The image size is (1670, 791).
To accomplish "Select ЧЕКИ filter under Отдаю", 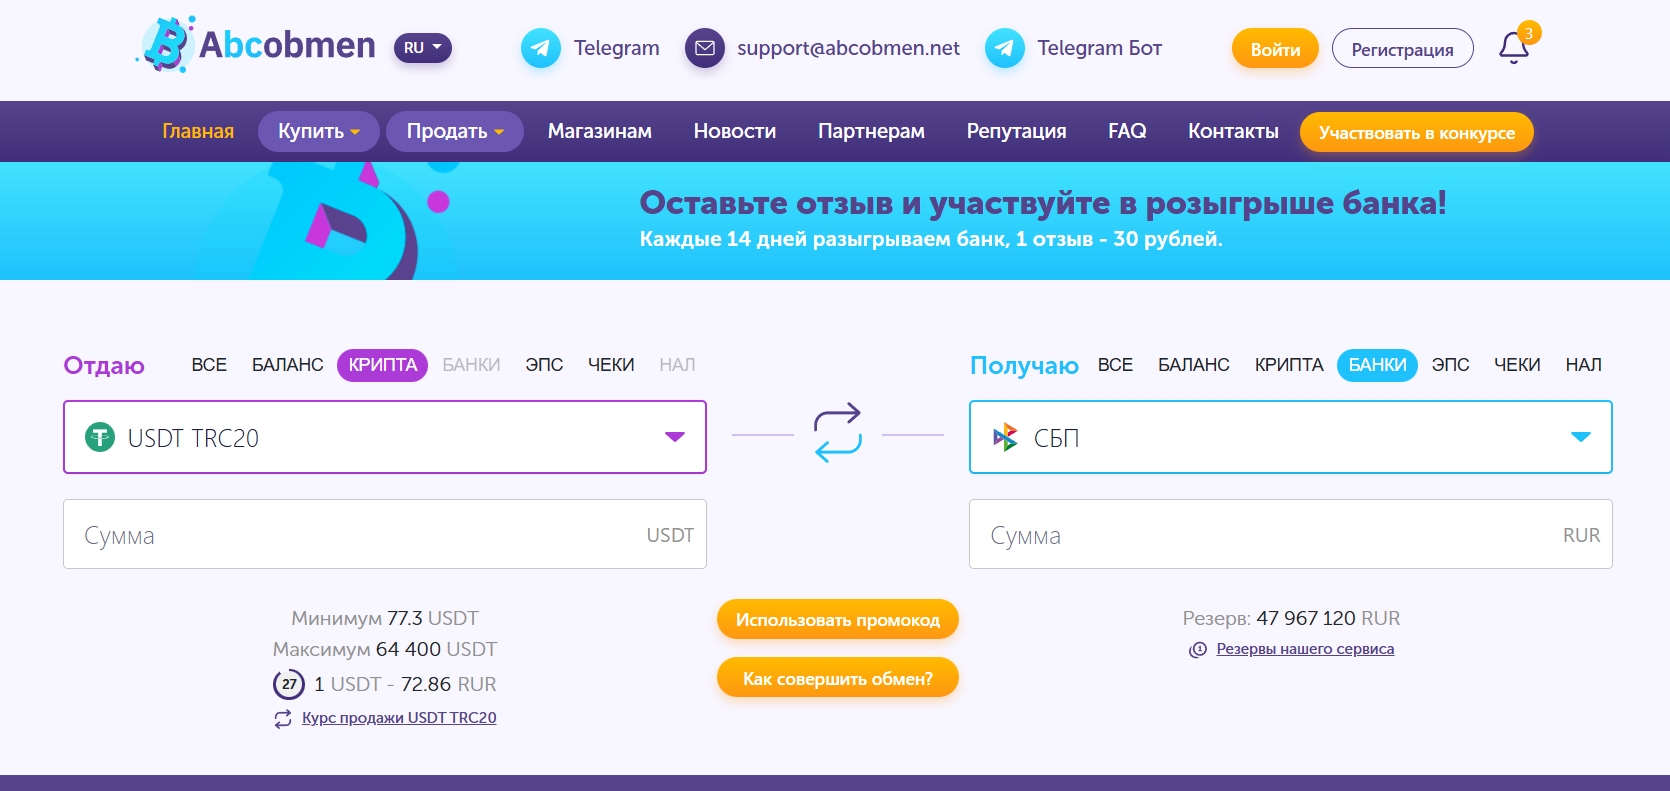I will [611, 365].
